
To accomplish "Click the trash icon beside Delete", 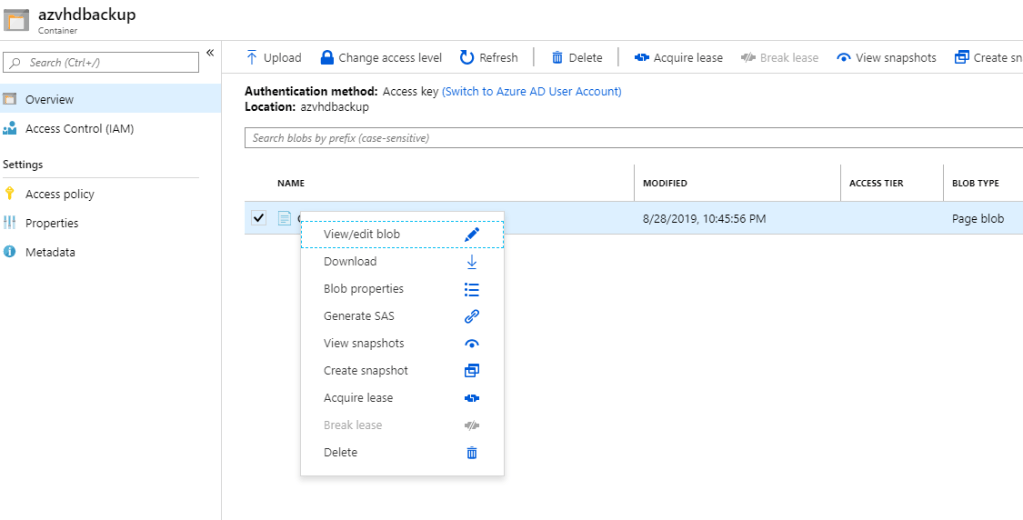I will click(472, 453).
